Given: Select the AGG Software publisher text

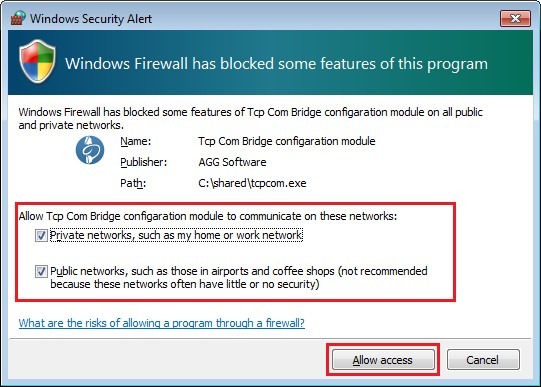Looking at the screenshot, I should pos(232,162).
